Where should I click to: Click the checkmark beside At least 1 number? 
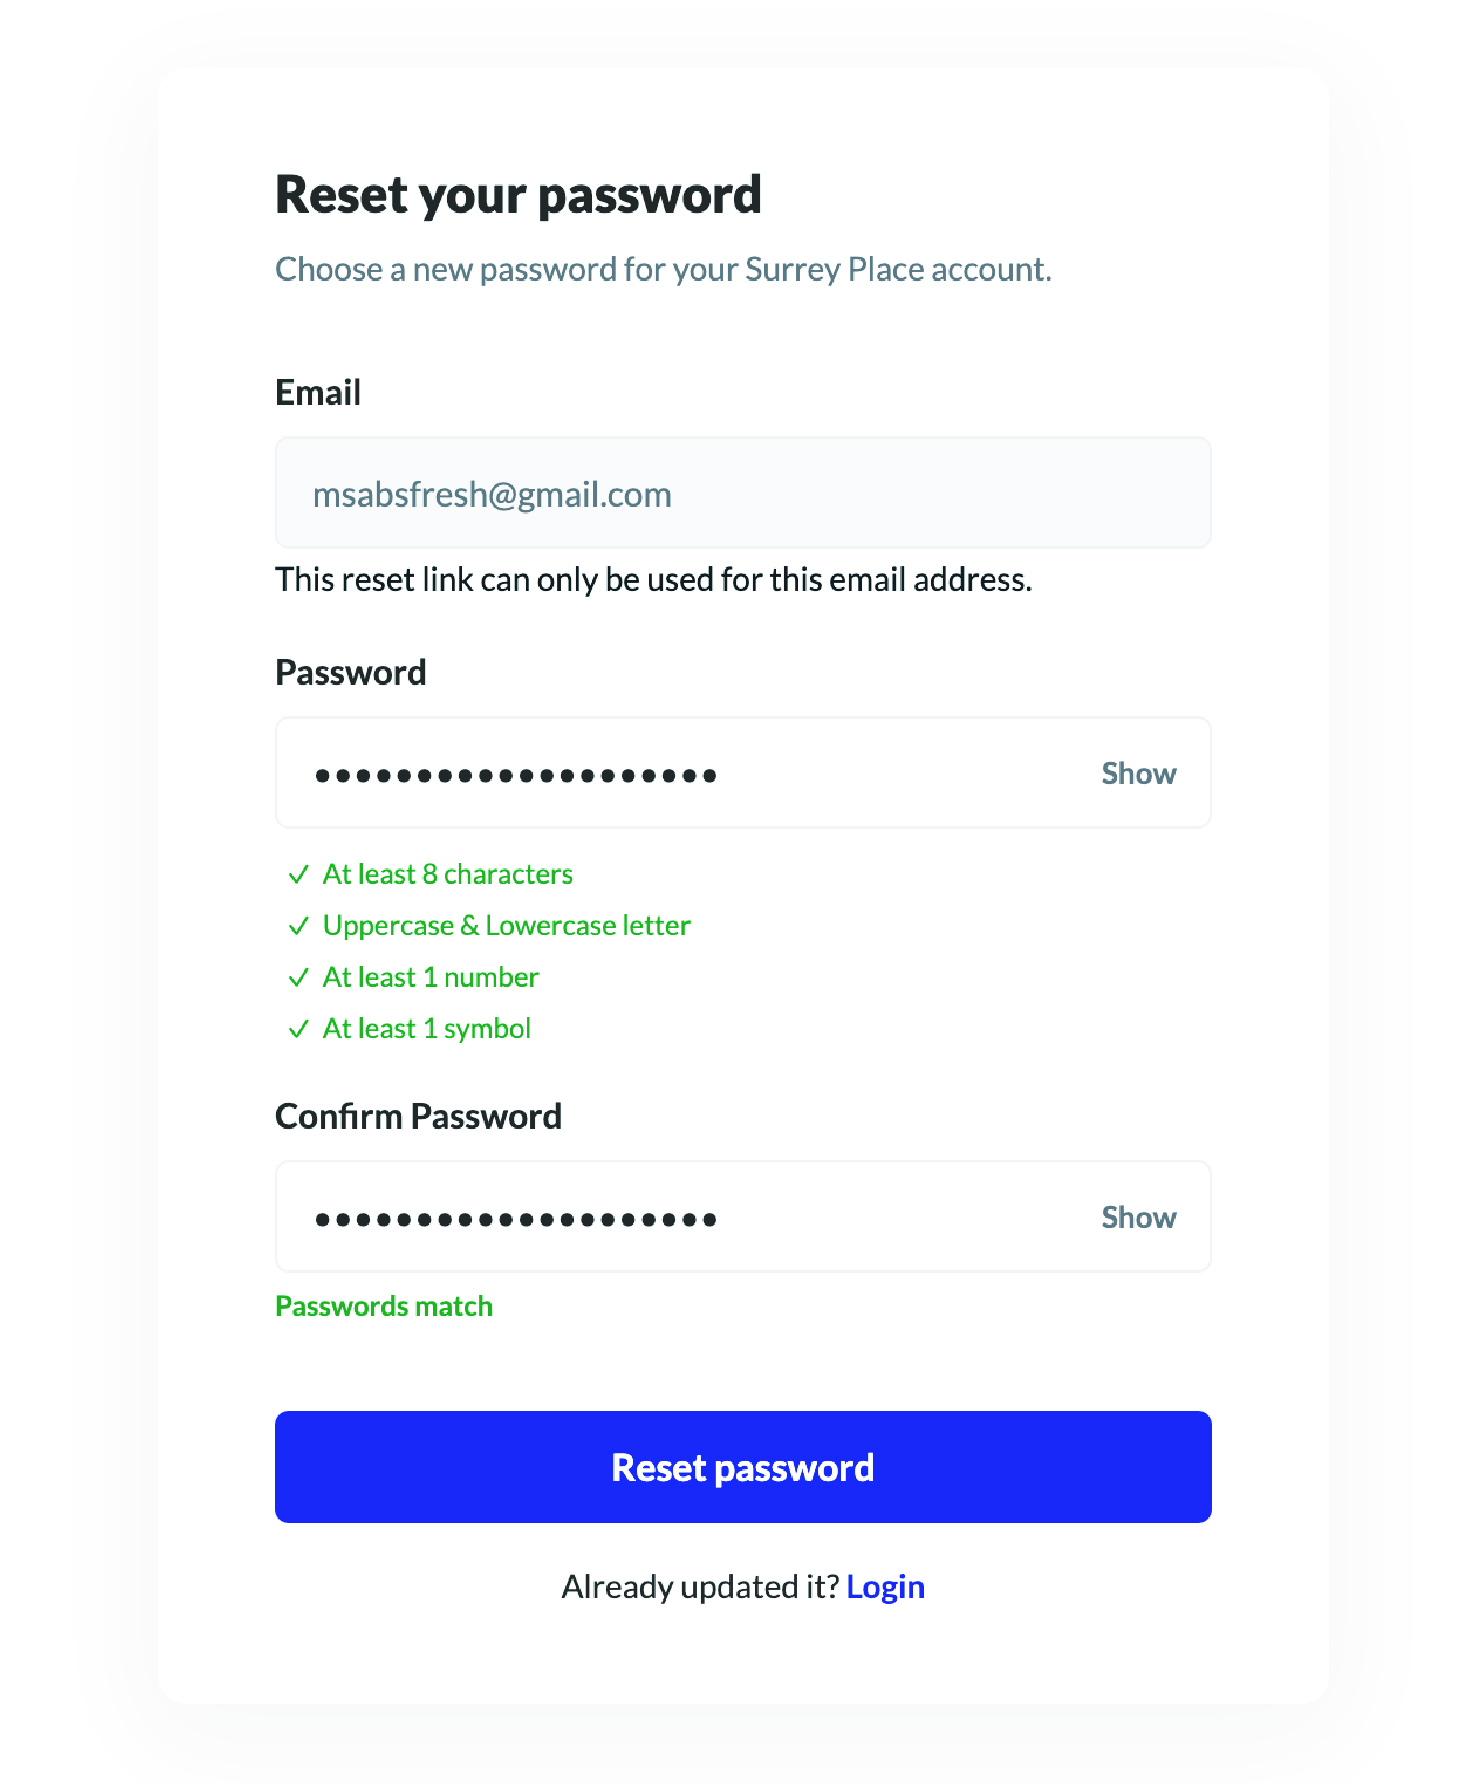[298, 977]
